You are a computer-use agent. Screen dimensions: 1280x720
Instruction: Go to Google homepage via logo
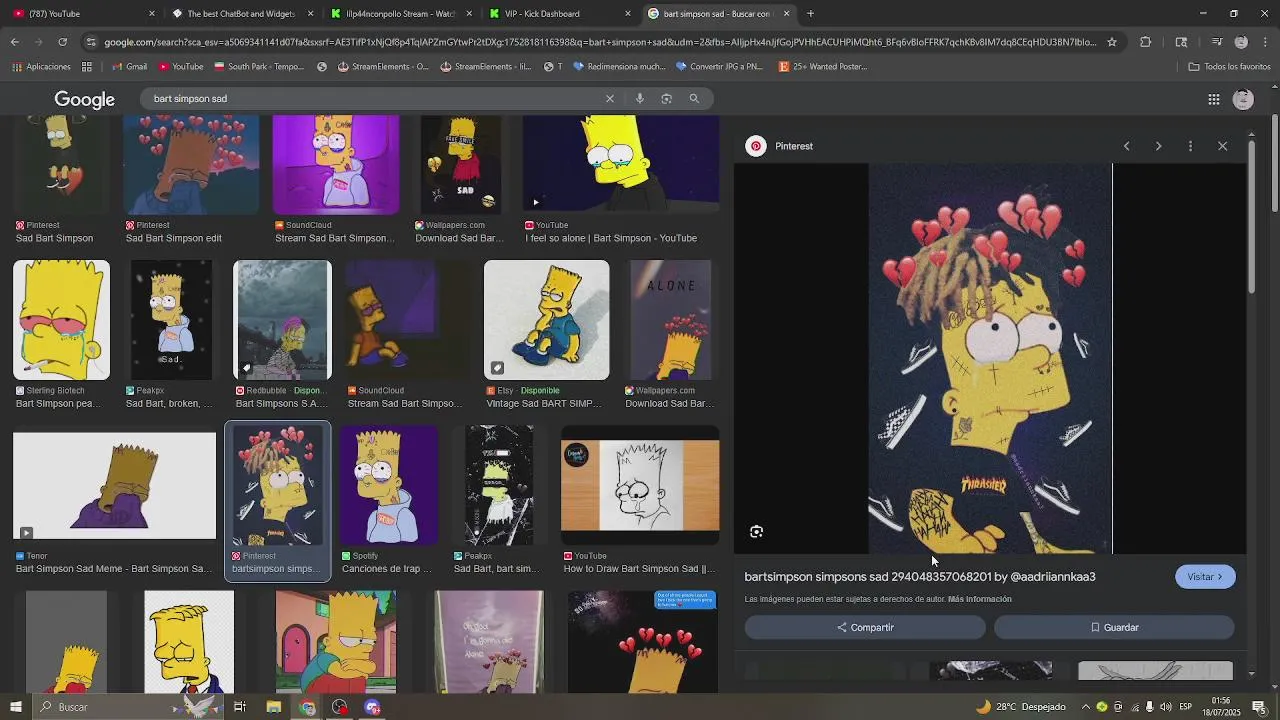(x=85, y=99)
